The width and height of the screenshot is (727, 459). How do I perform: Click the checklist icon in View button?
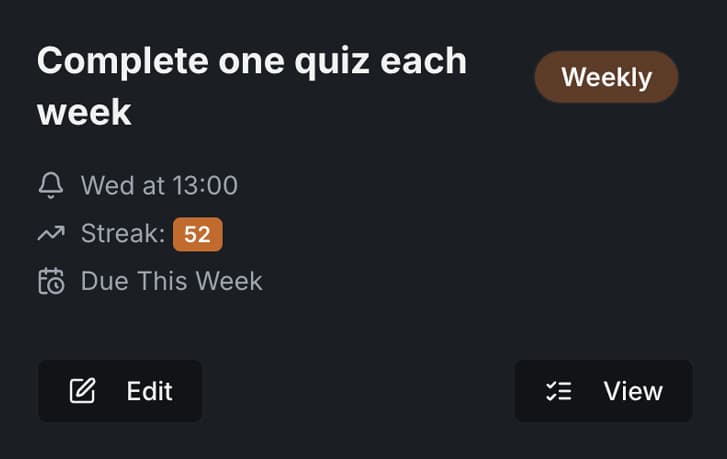[x=558, y=391]
